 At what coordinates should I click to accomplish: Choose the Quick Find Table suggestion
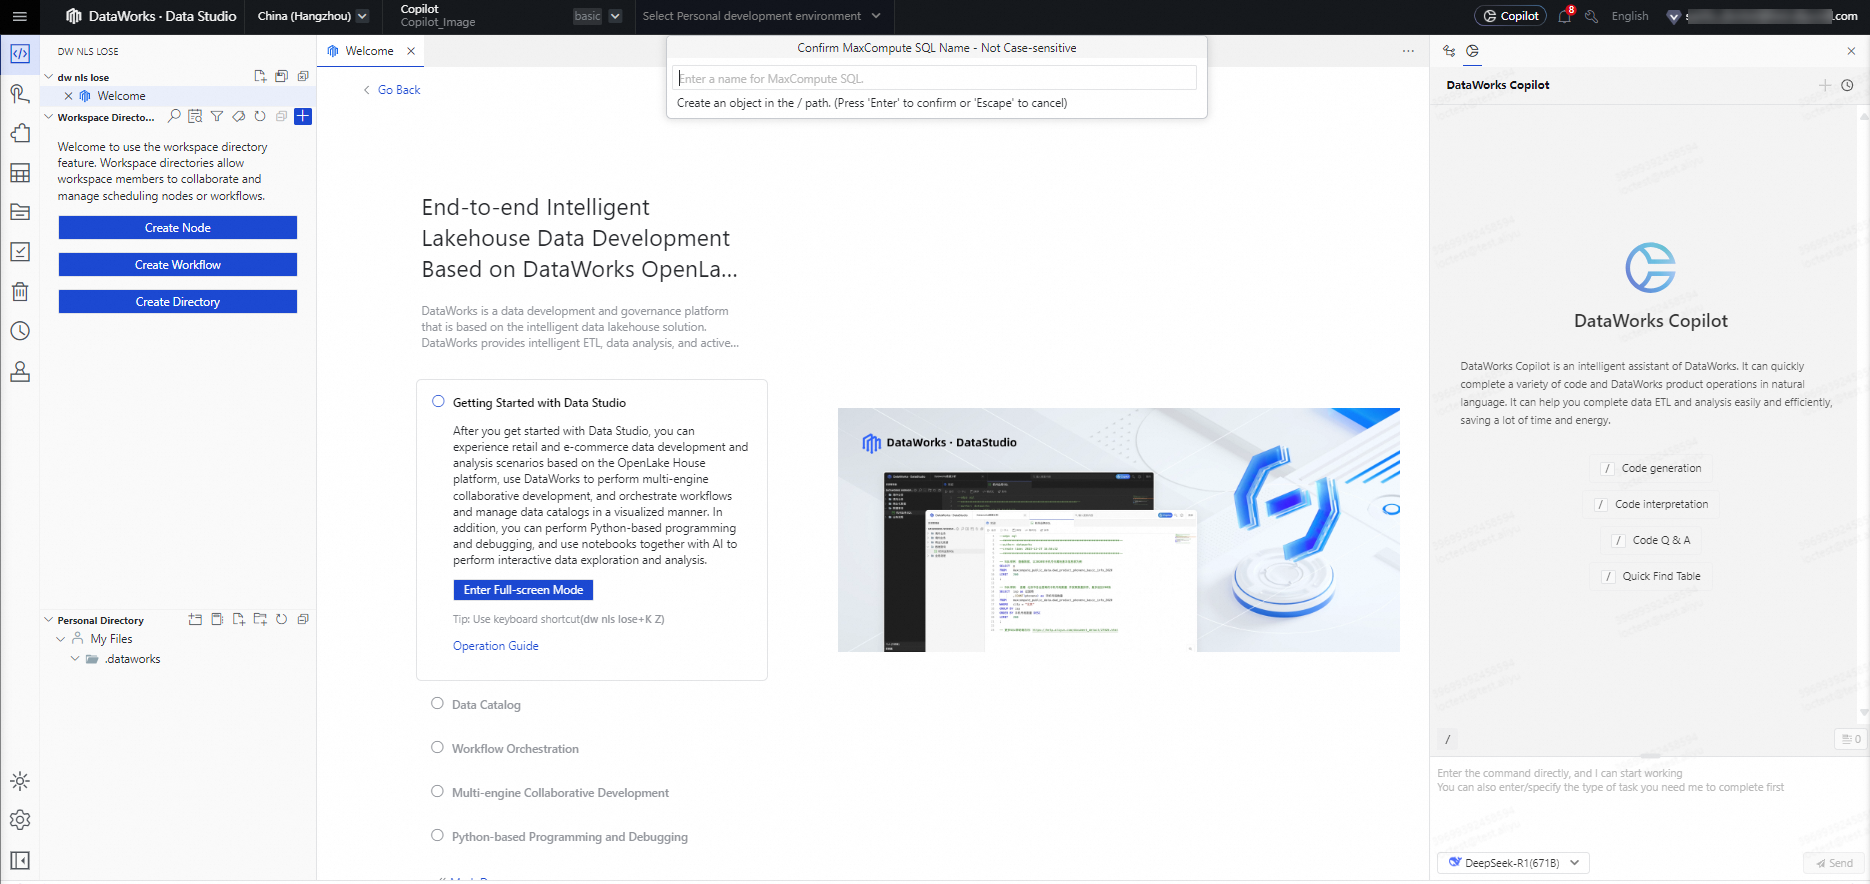1651,576
